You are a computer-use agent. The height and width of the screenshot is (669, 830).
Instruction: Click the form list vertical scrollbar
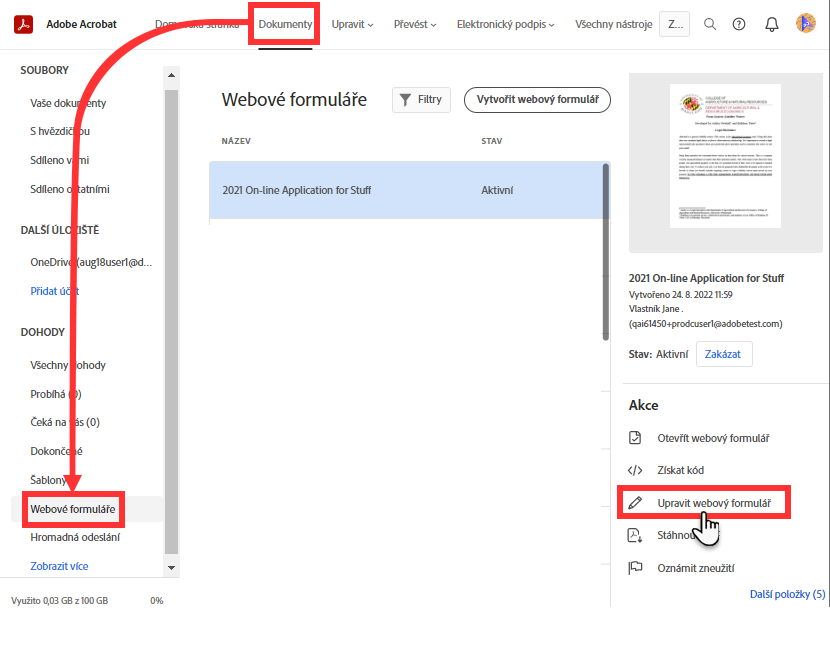point(606,252)
